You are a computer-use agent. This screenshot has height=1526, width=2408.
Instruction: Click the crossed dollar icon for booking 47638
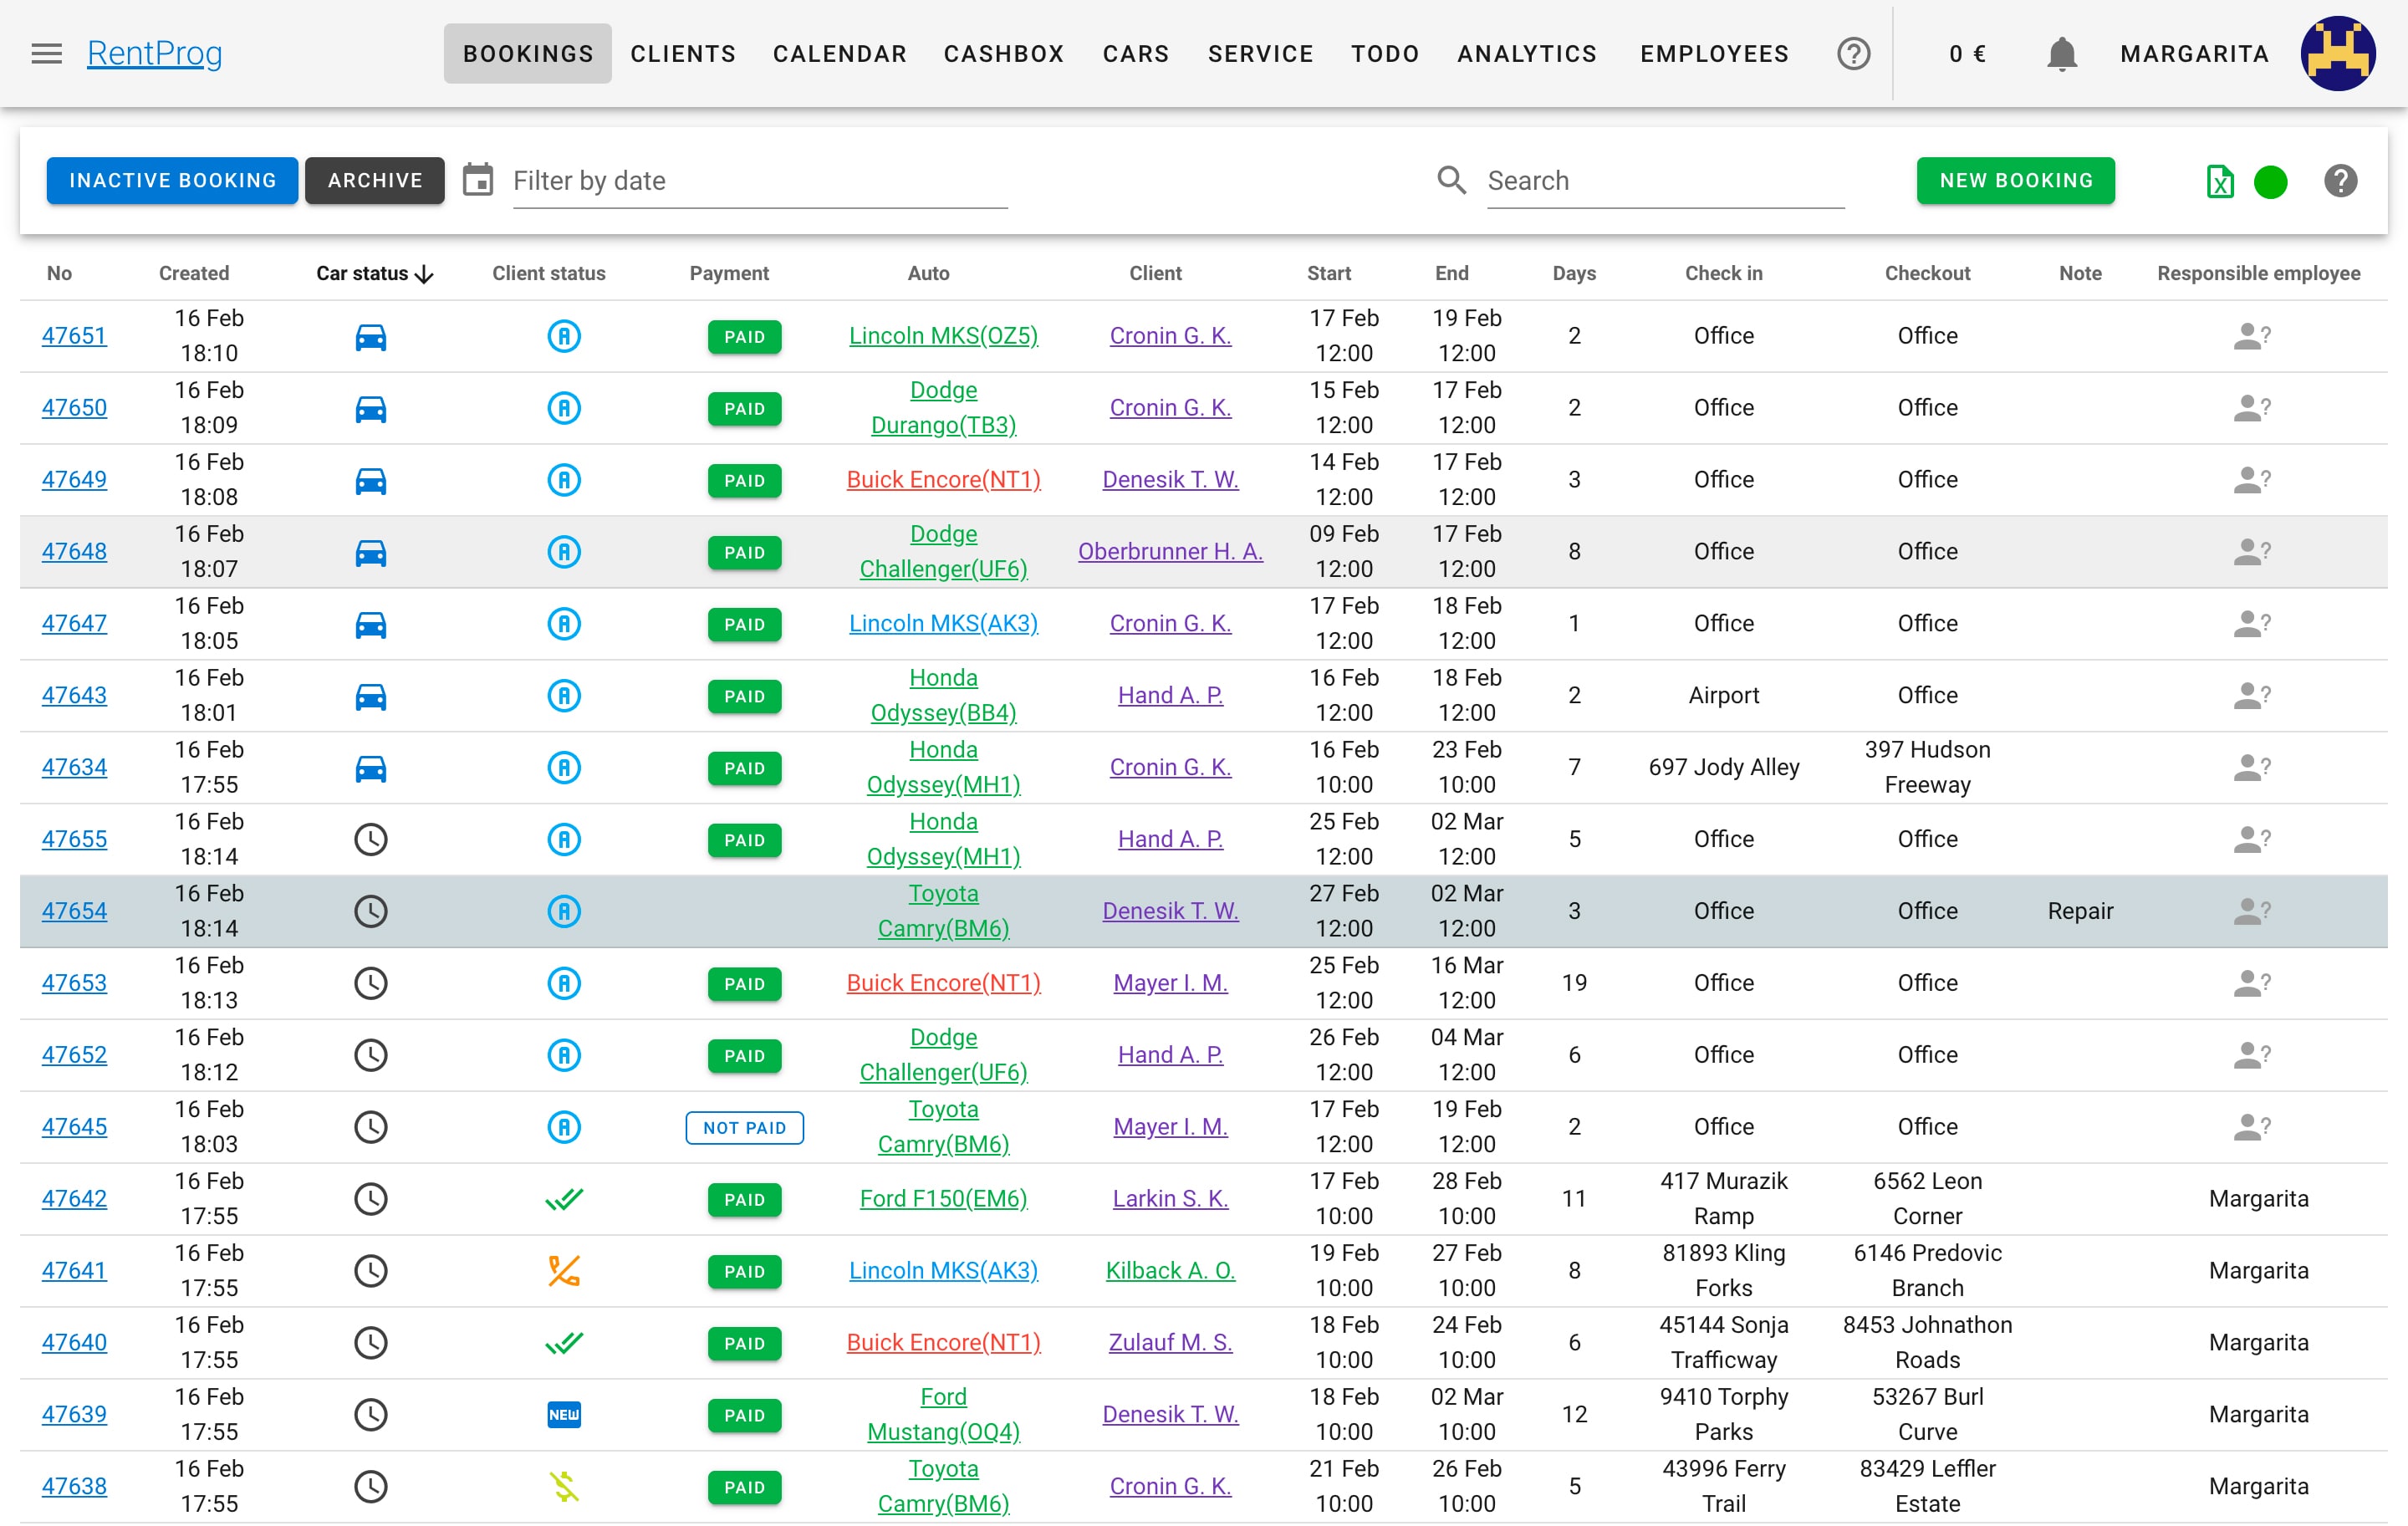coord(564,1486)
